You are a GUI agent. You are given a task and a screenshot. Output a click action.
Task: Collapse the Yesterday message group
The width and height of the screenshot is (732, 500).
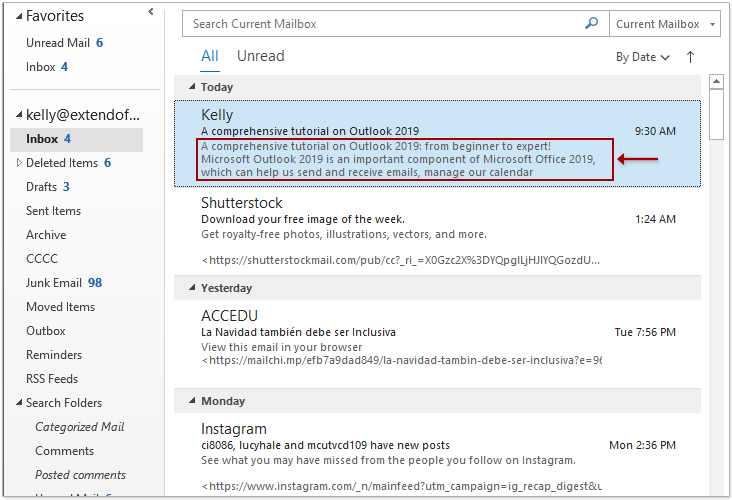192,288
